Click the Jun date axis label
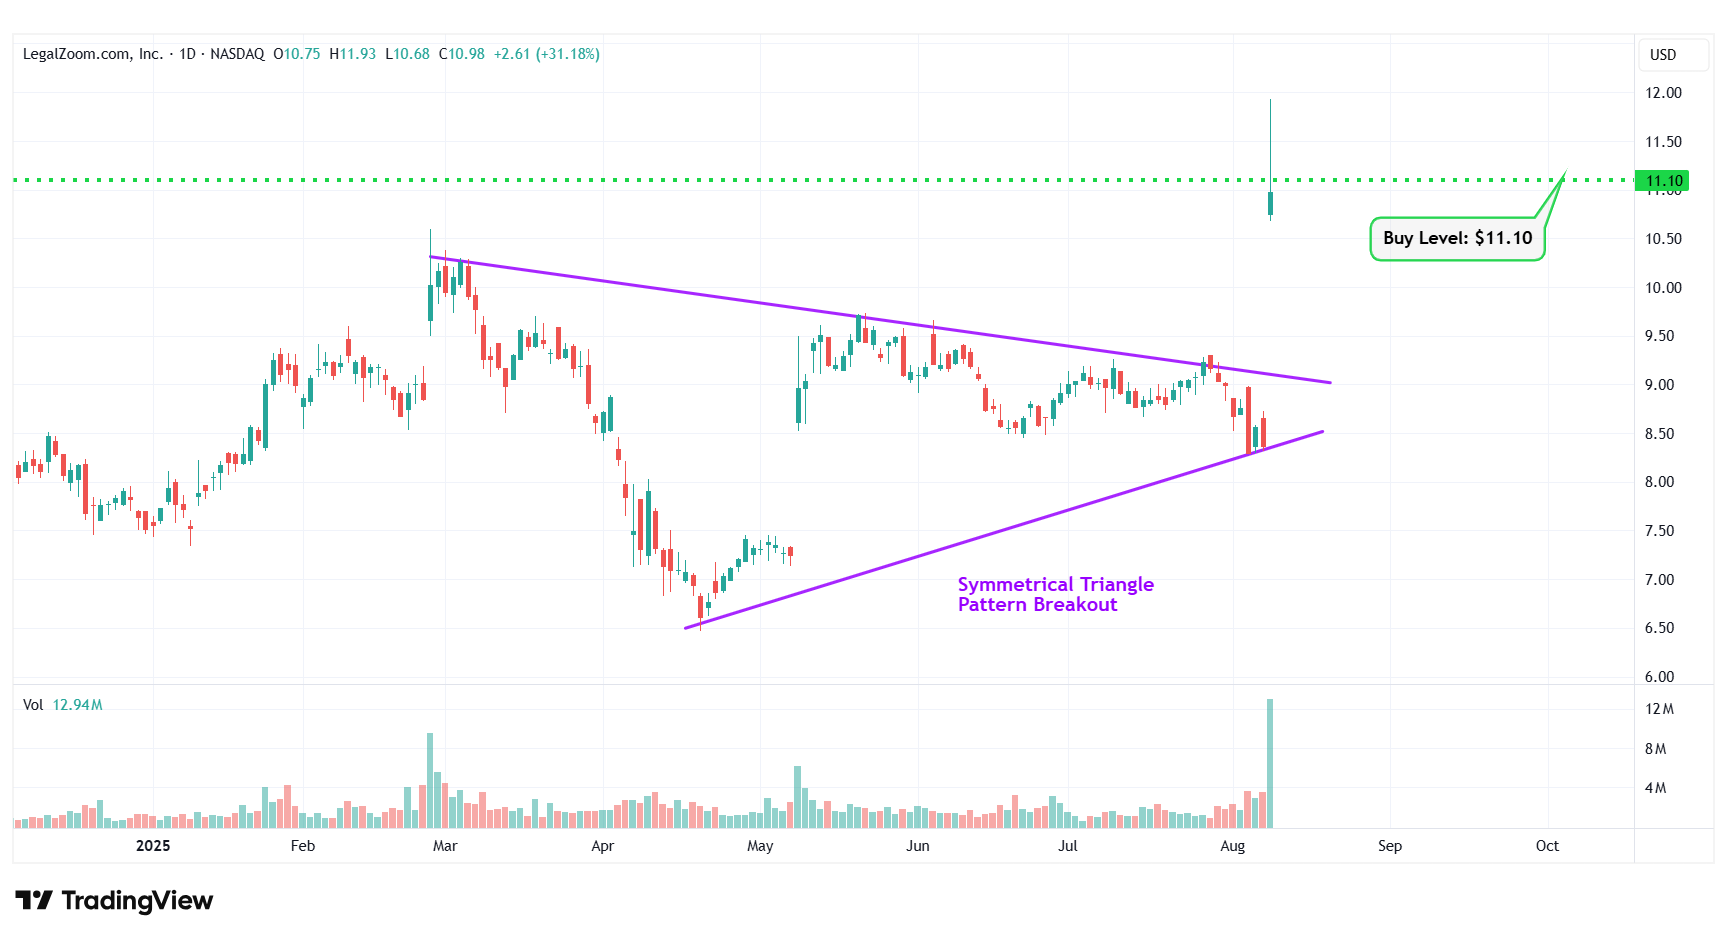 (x=918, y=846)
